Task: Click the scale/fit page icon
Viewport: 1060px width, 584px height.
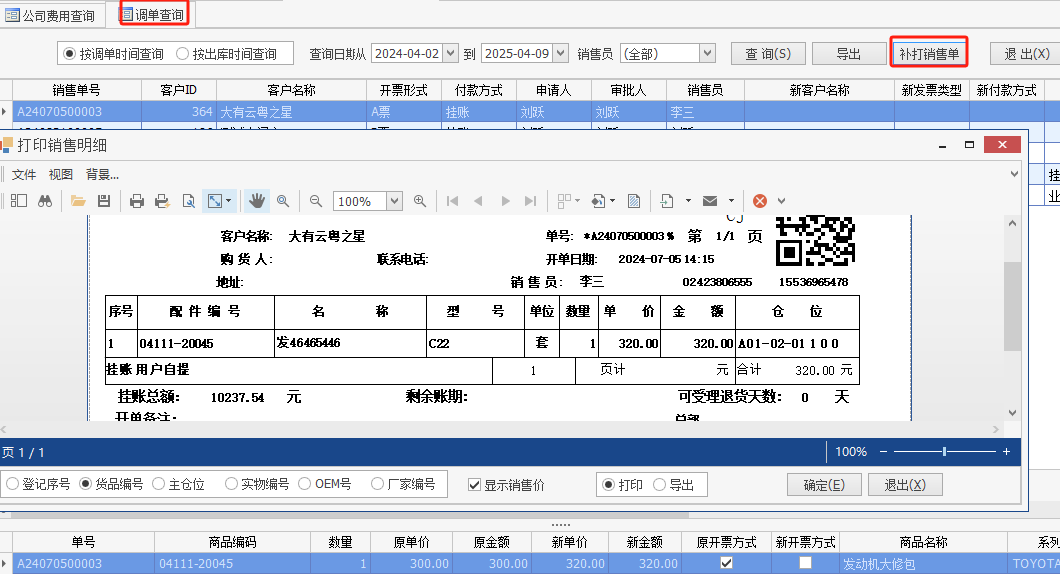Action: coord(215,201)
